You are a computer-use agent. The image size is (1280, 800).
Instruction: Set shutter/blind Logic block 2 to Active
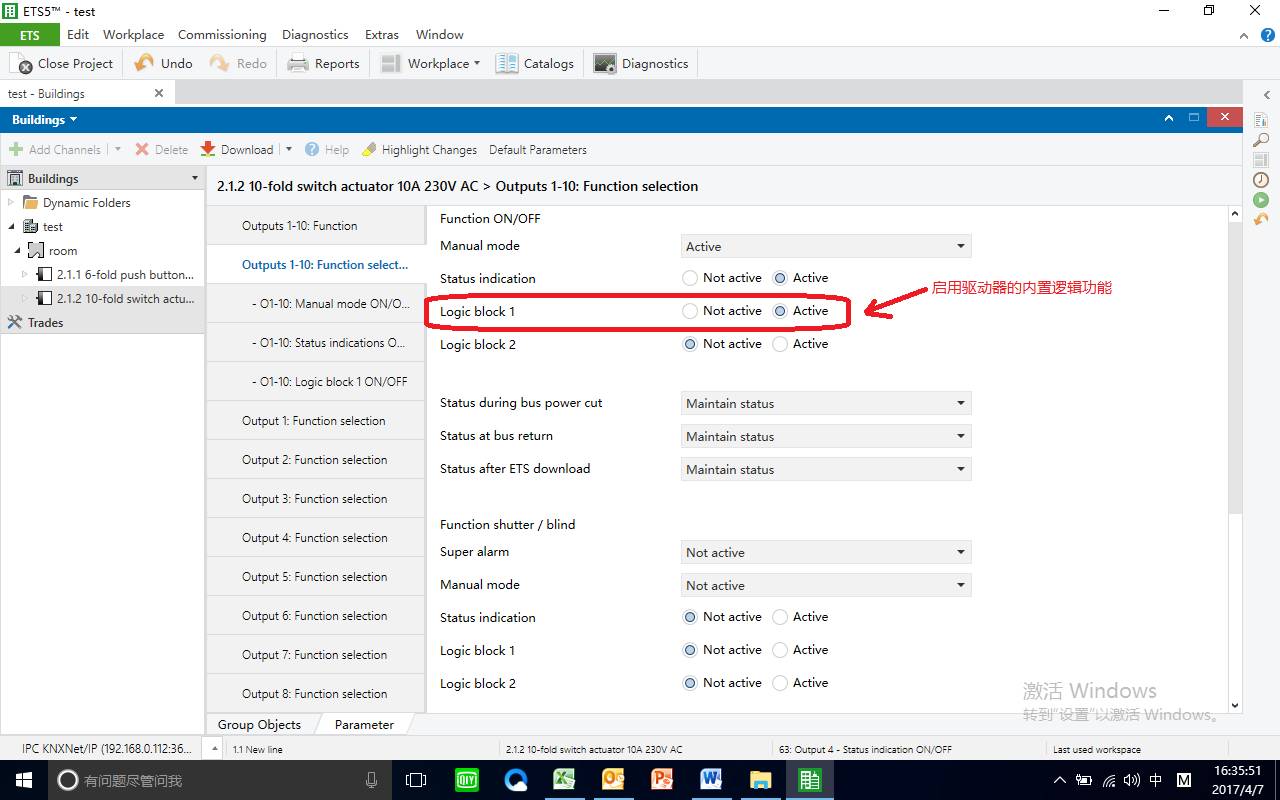[780, 683]
